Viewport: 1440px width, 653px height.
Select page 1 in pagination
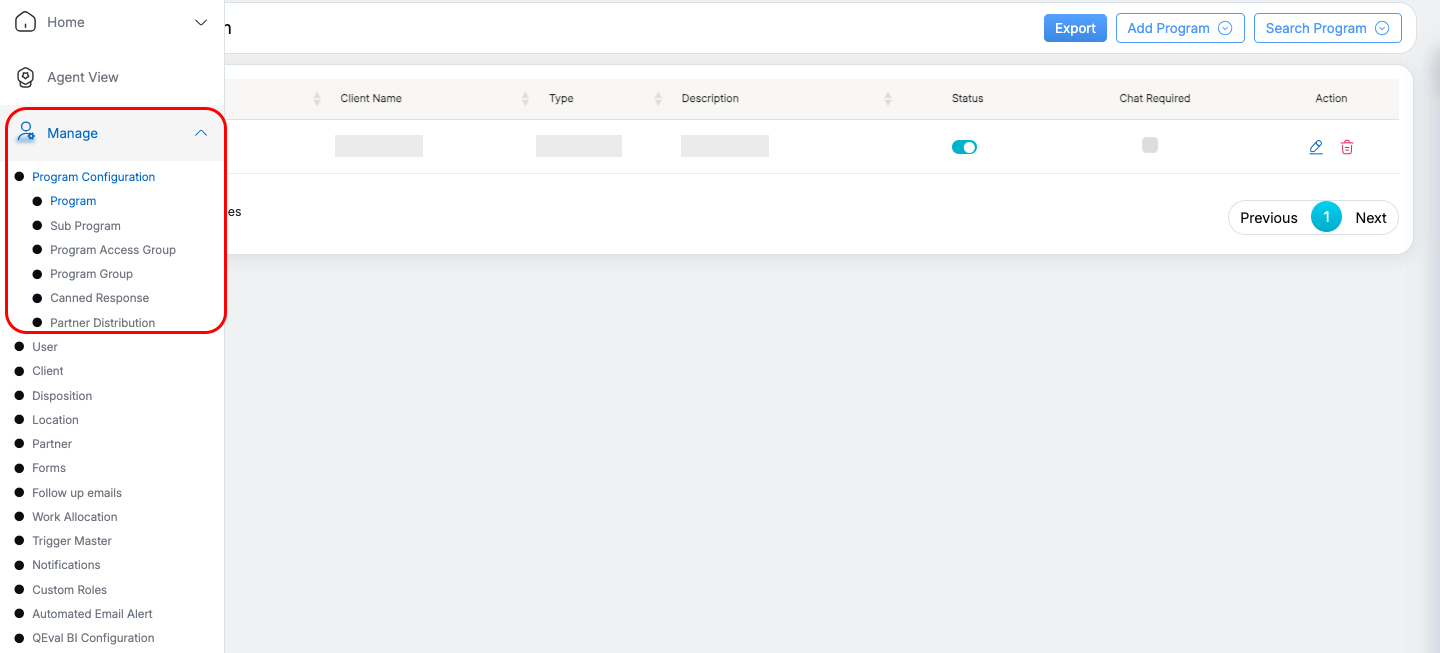pyautogui.click(x=1326, y=218)
